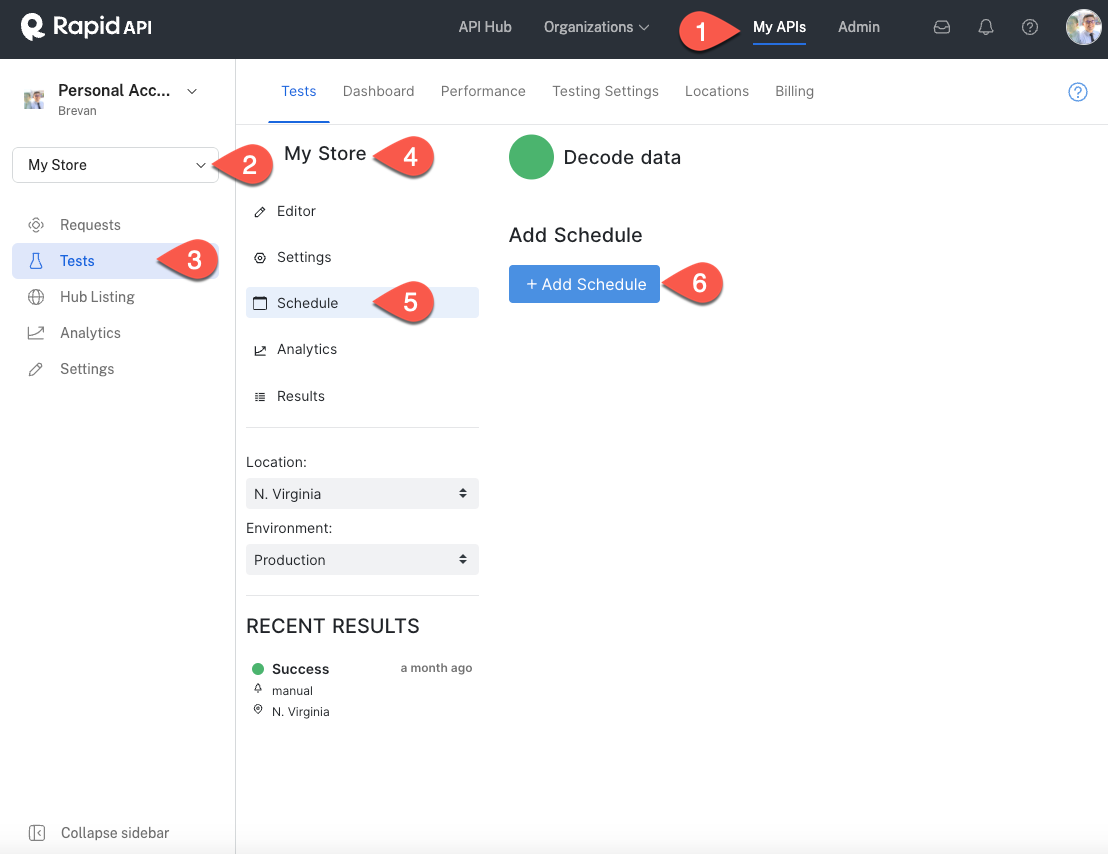Open the Location N. Virginia dropdown

pyautogui.click(x=362, y=494)
